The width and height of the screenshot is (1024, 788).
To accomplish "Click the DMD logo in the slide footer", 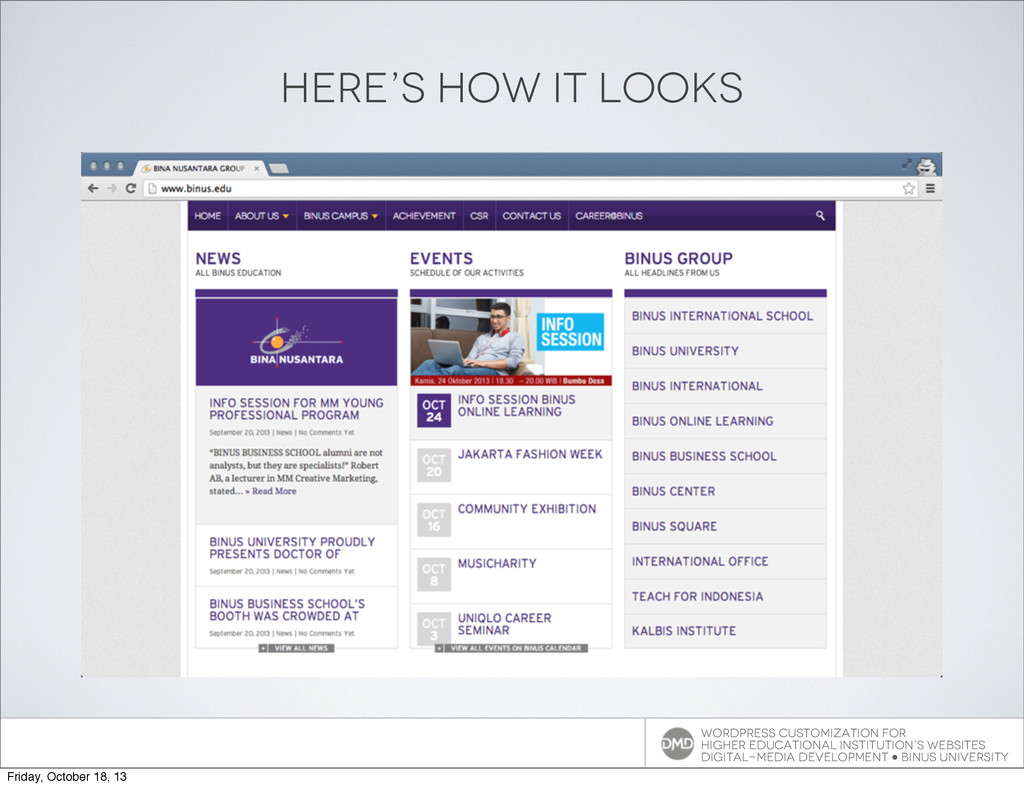I will click(677, 744).
